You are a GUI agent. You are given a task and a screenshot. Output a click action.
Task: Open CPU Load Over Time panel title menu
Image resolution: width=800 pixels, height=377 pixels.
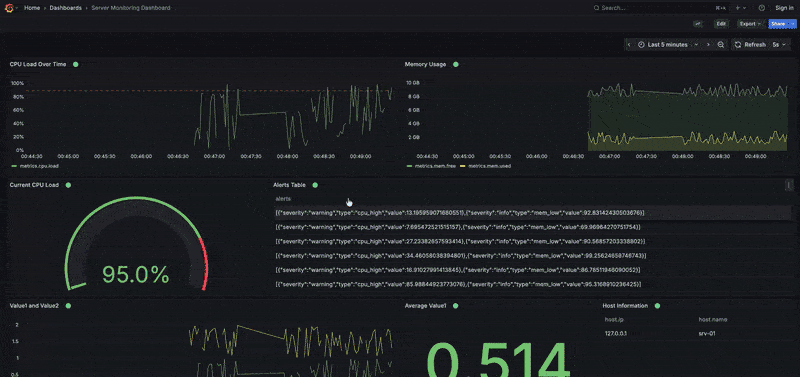[x=38, y=64]
